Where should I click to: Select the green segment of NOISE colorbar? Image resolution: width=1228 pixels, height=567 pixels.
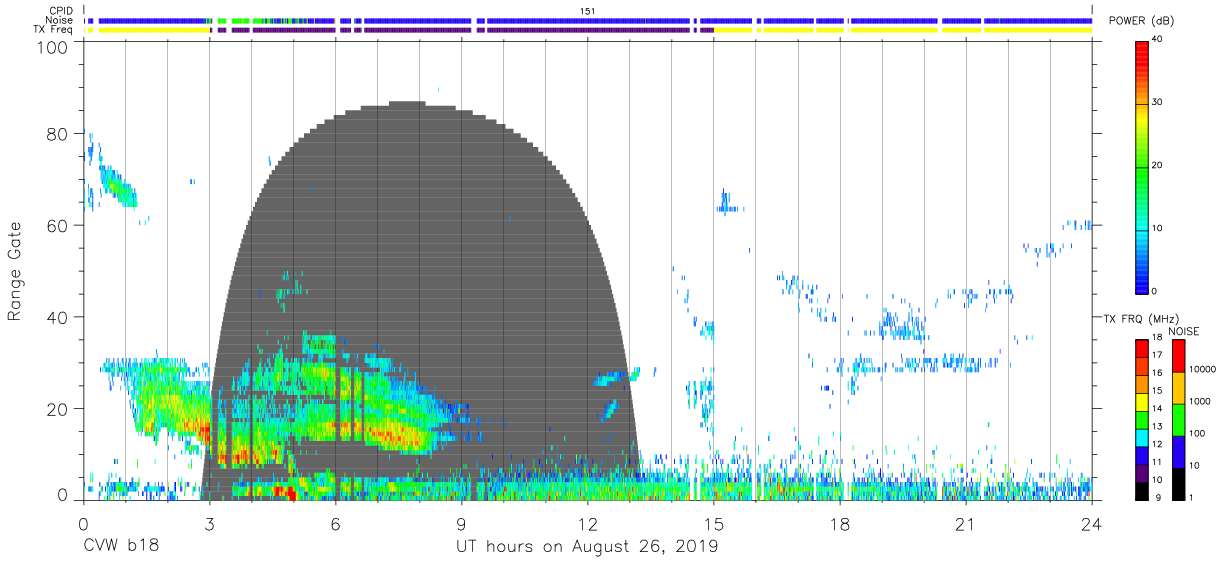pos(1178,419)
